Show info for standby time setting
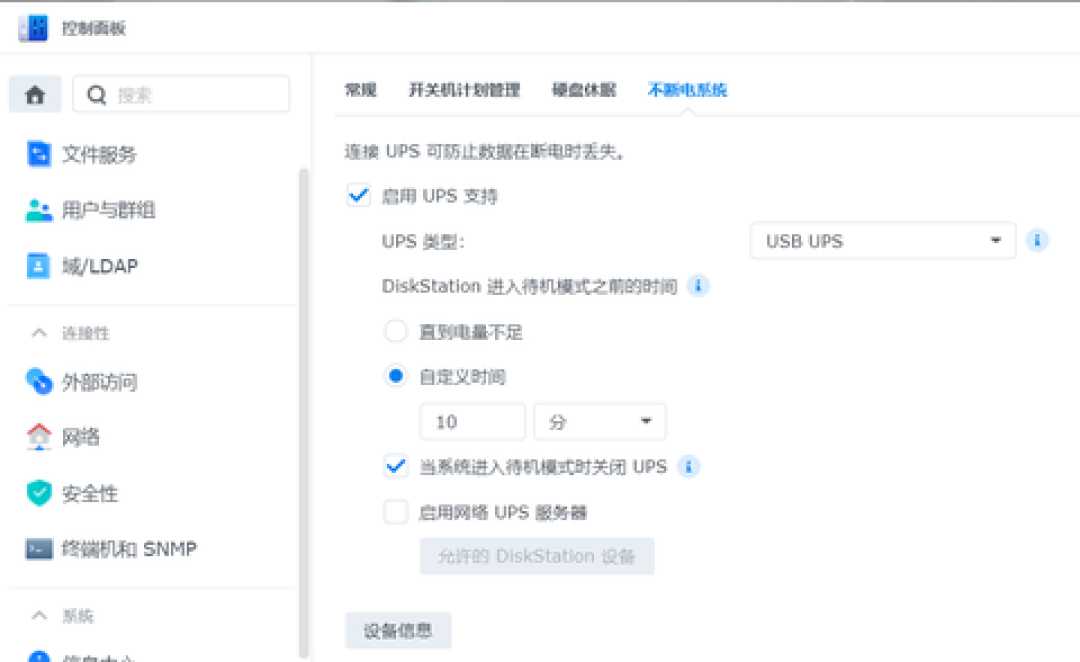1080x662 pixels. [x=698, y=286]
